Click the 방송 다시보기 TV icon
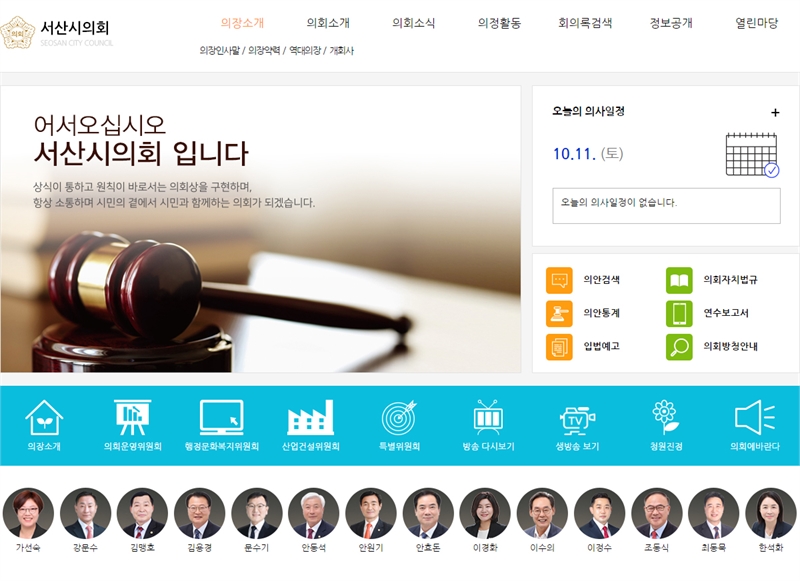This screenshot has height=581, width=800. [x=488, y=417]
